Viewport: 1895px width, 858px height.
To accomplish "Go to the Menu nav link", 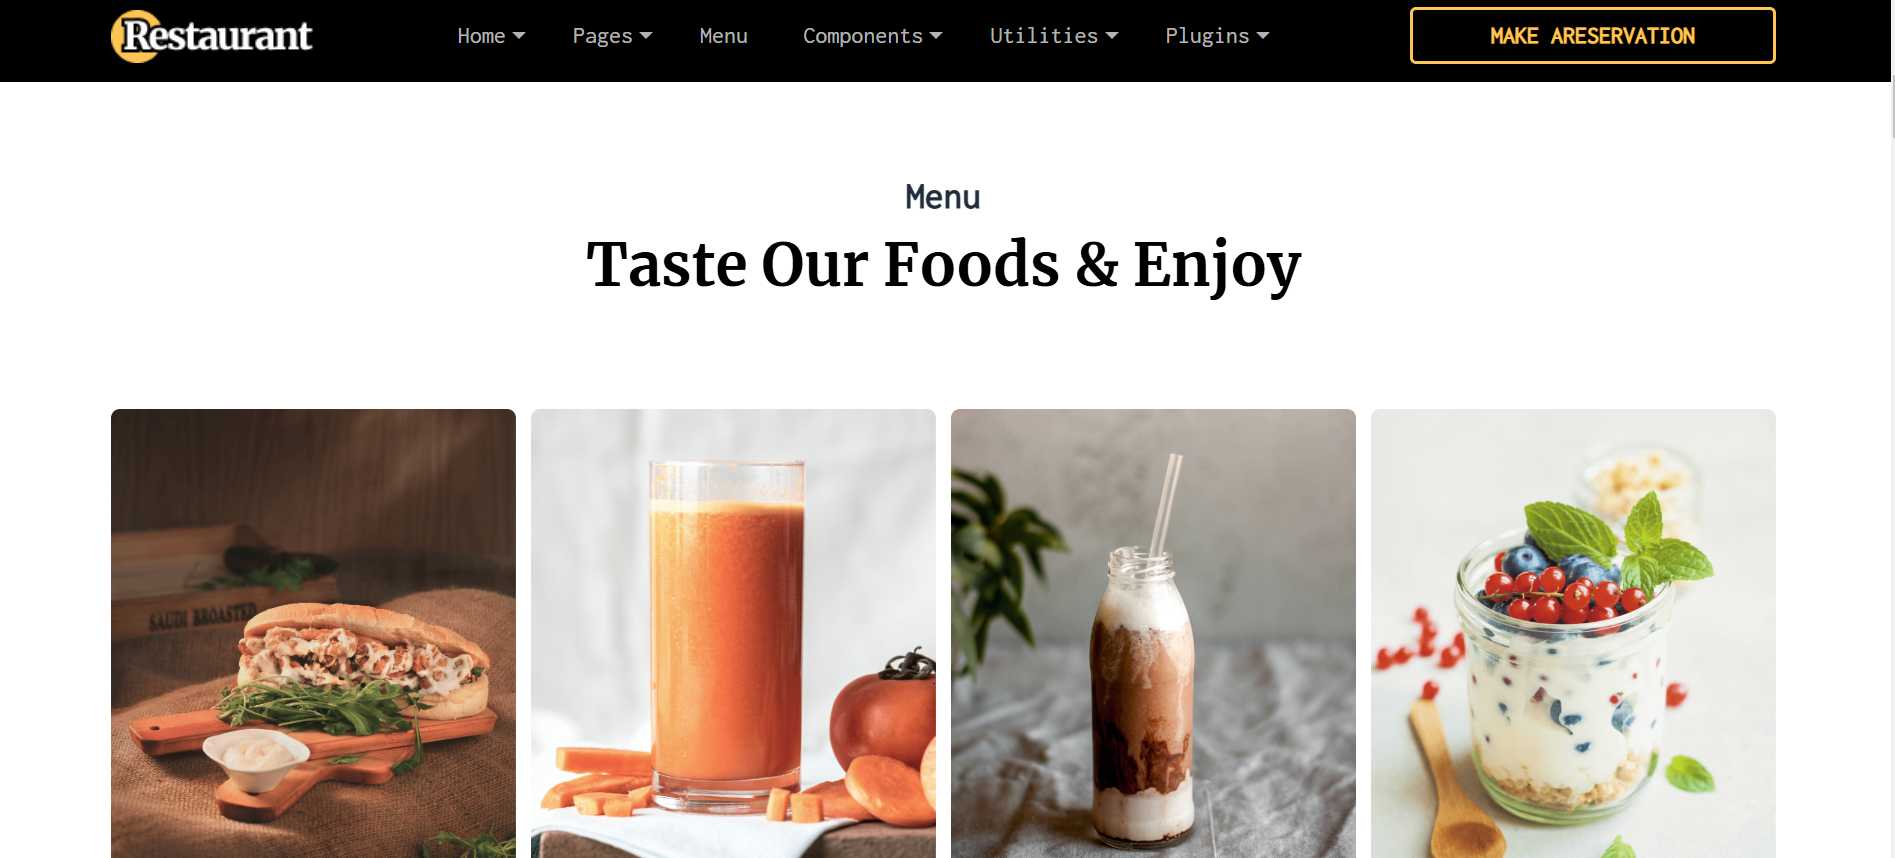I will coord(724,36).
